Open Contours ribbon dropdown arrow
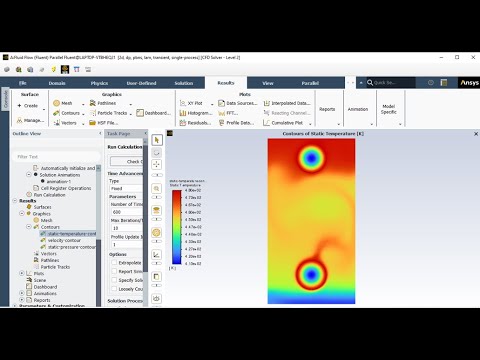 tap(83, 114)
